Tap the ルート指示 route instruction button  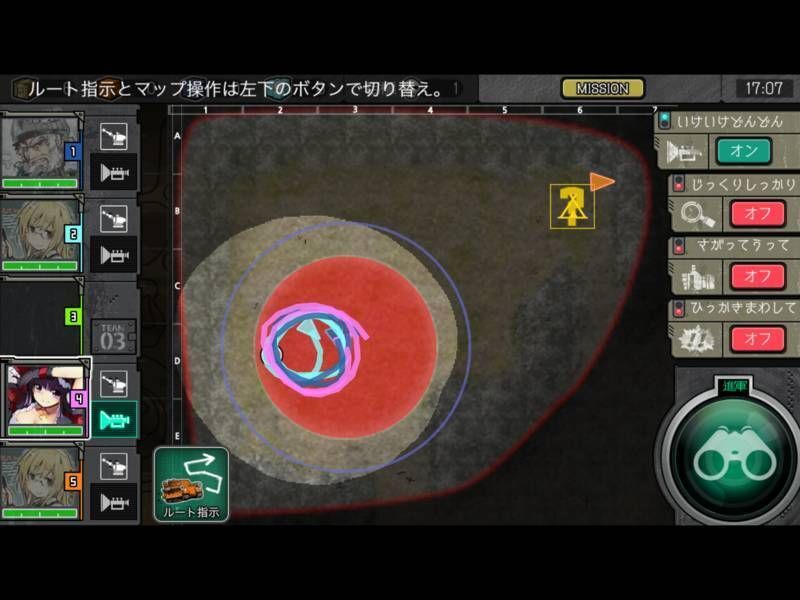pos(191,484)
